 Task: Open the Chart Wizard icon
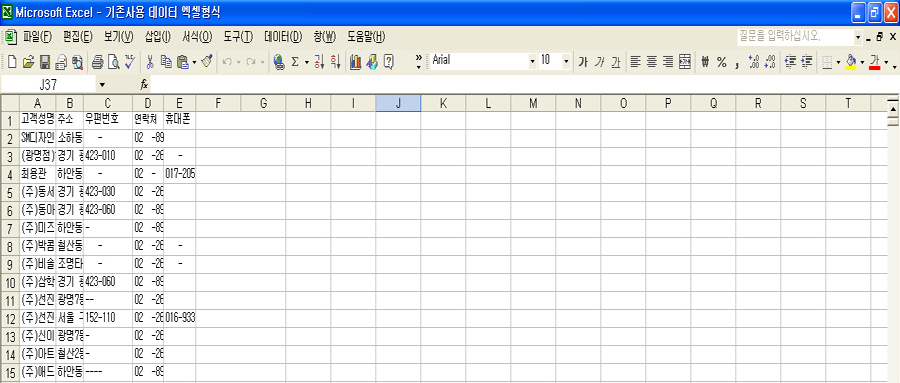356,61
